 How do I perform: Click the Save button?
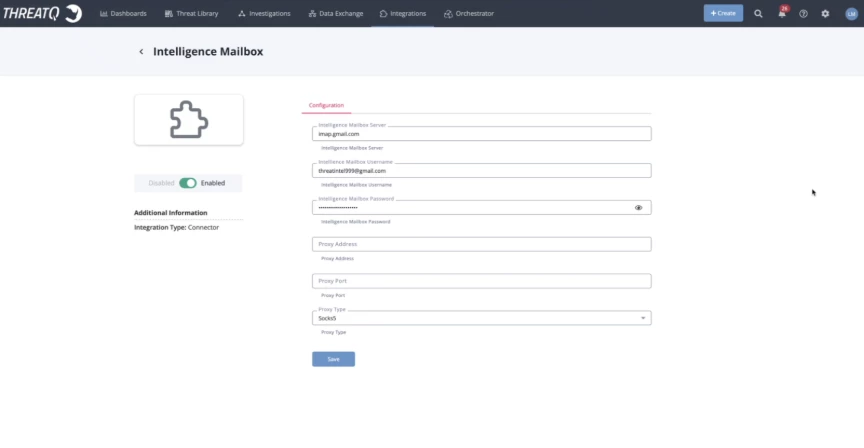tap(333, 359)
